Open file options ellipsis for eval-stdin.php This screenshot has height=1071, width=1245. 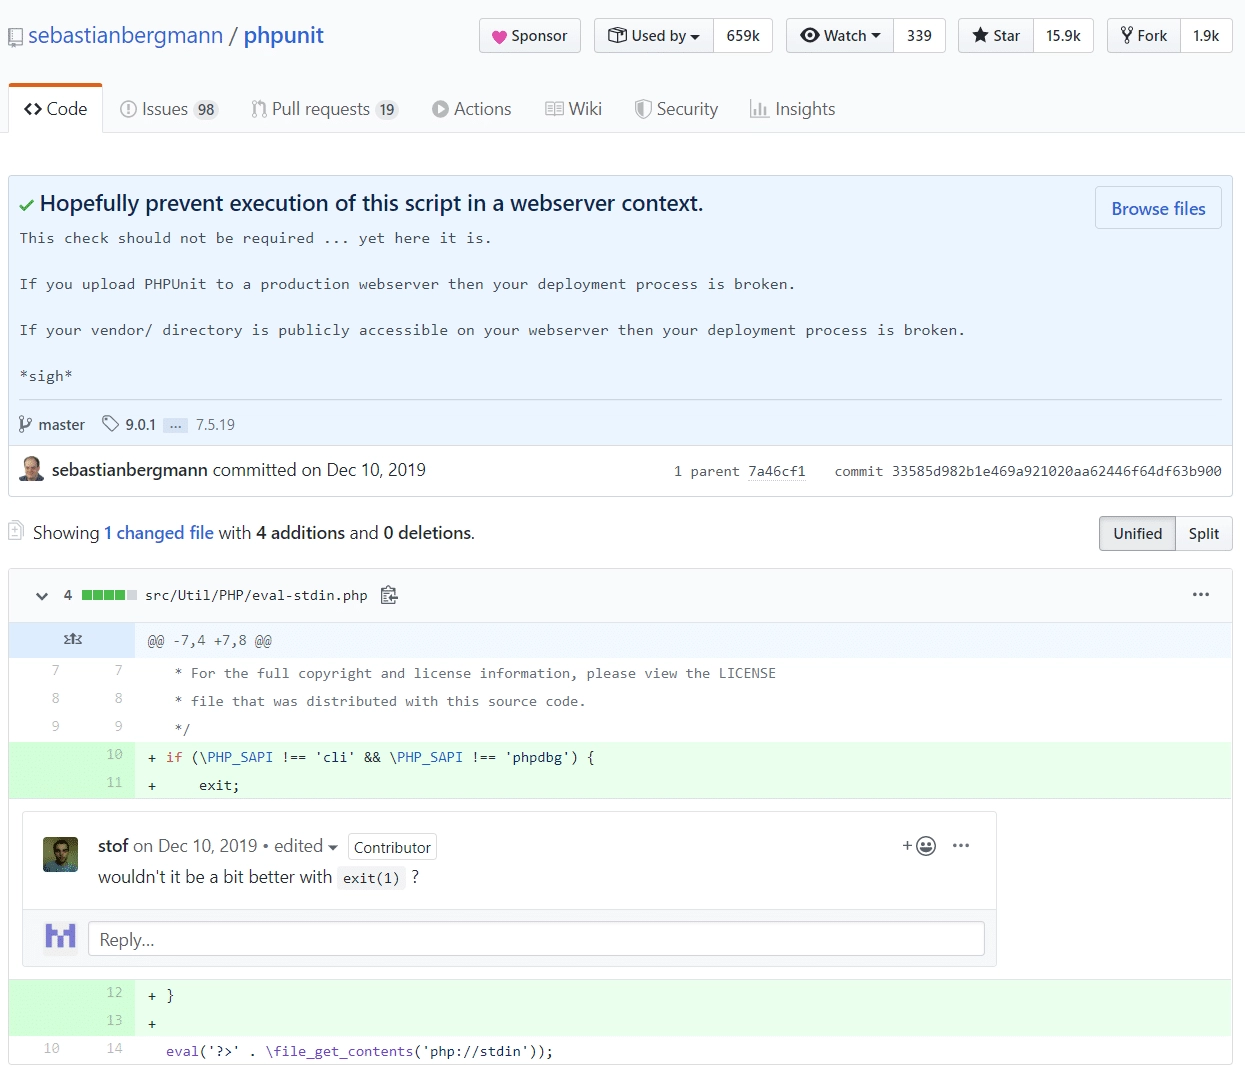[1201, 594]
